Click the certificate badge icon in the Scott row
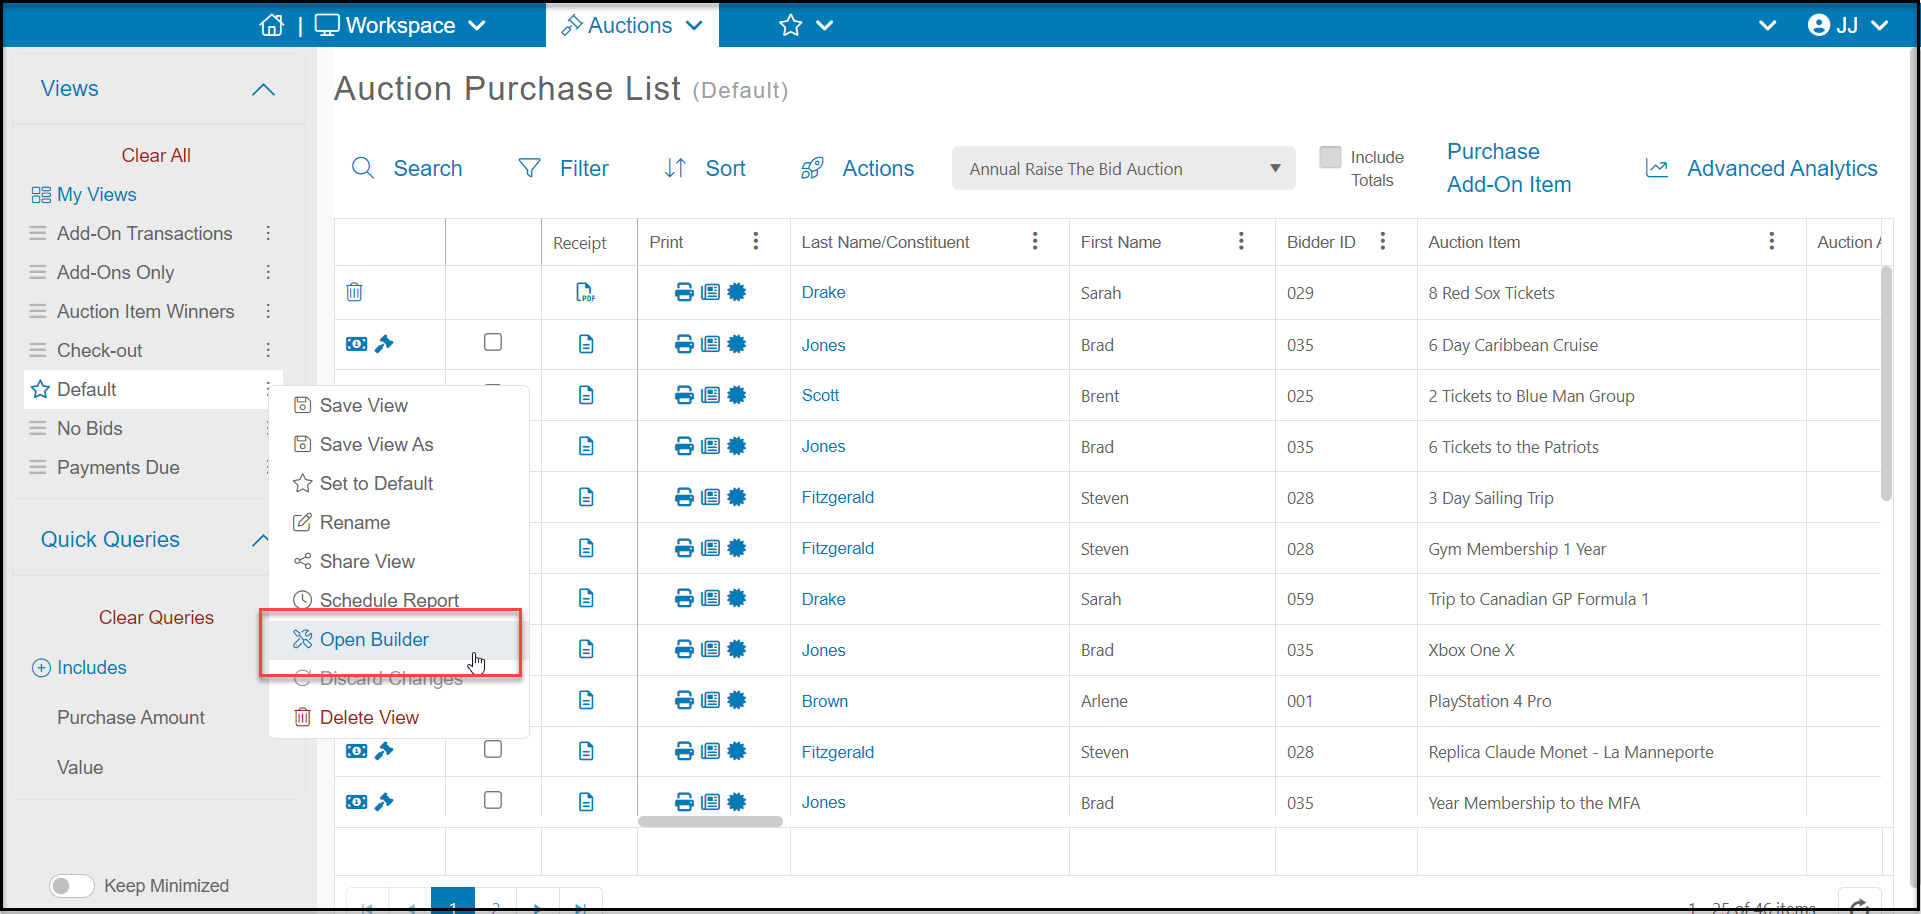Screen dimensions: 1921x914 [737, 395]
